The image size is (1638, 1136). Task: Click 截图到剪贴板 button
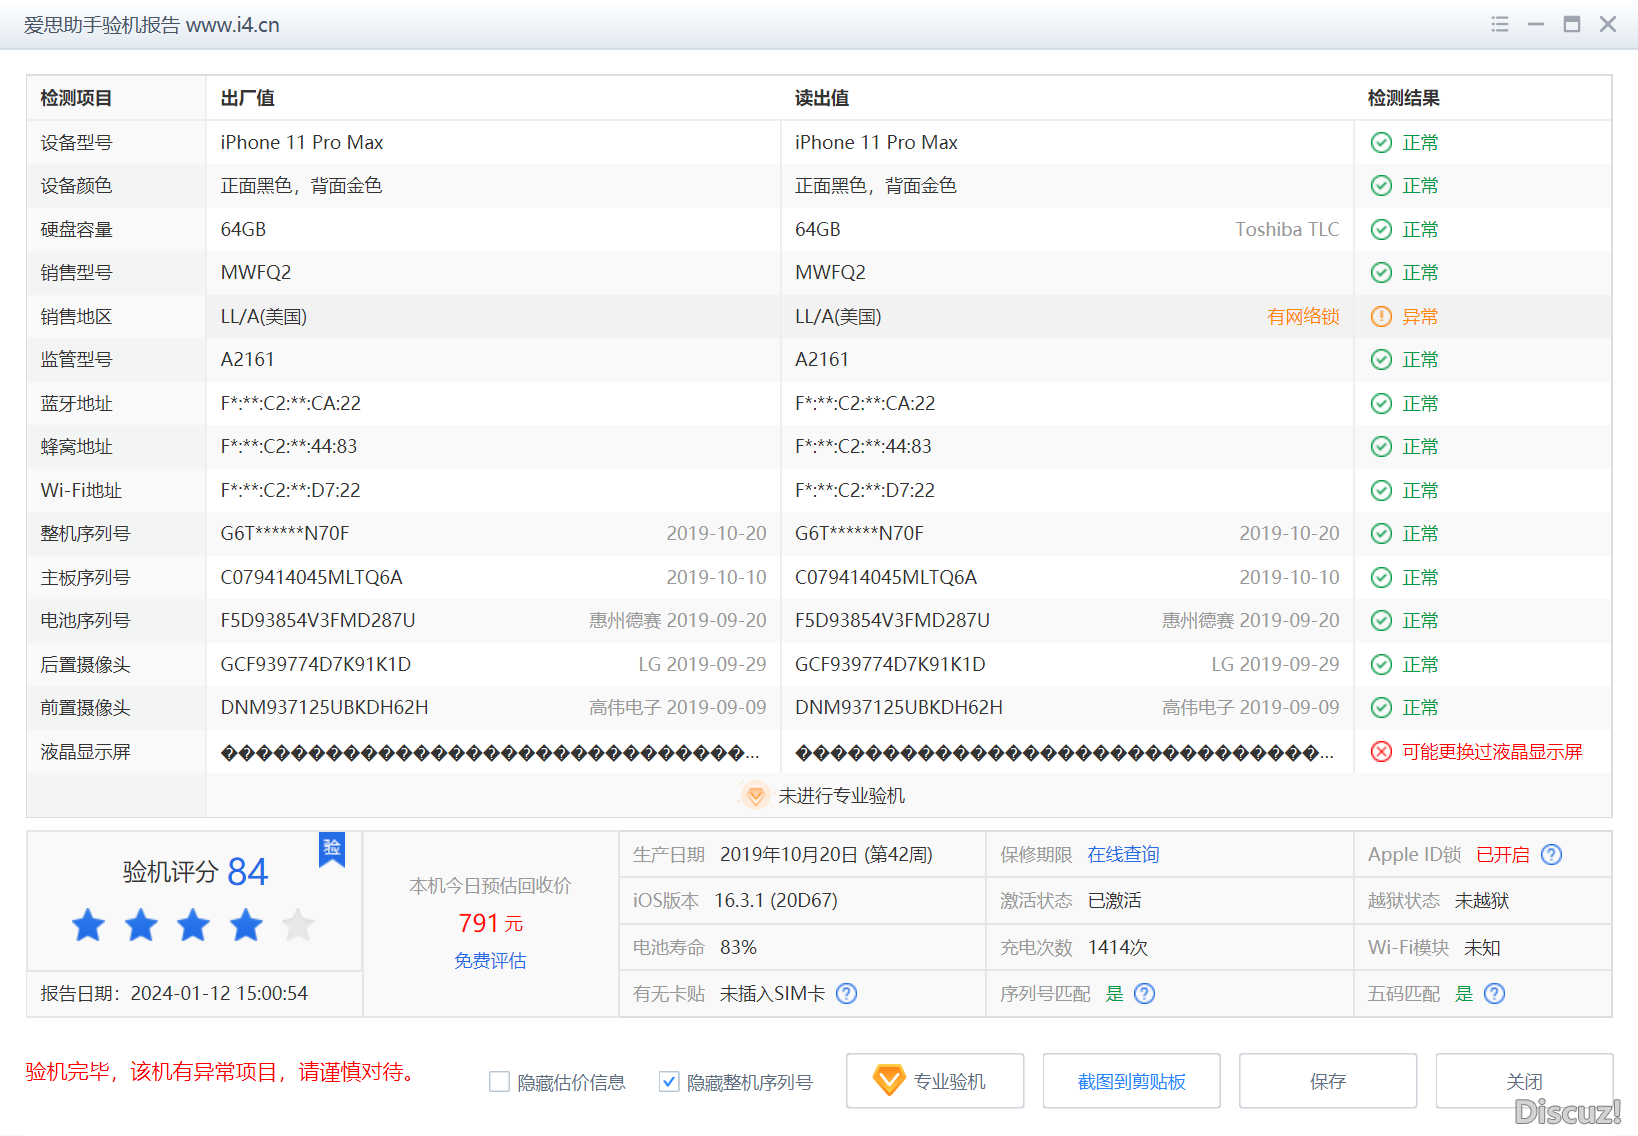tap(1132, 1081)
